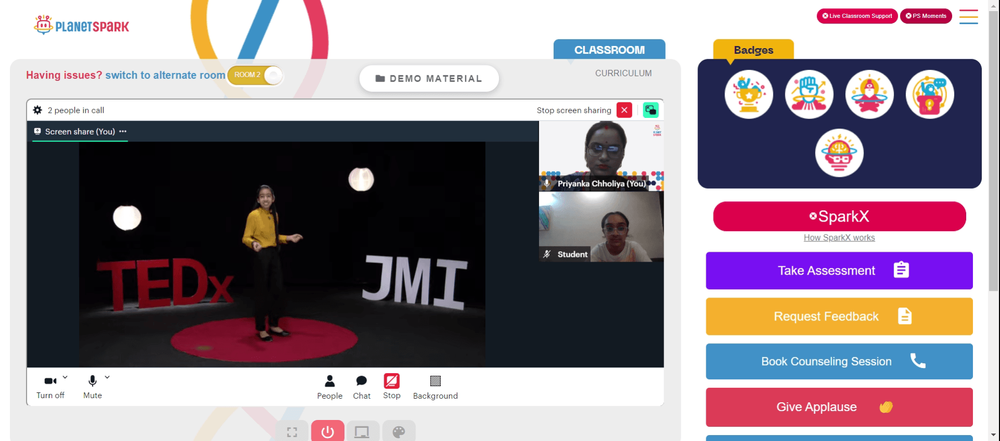Open the screen share options ellipsis

123,131
